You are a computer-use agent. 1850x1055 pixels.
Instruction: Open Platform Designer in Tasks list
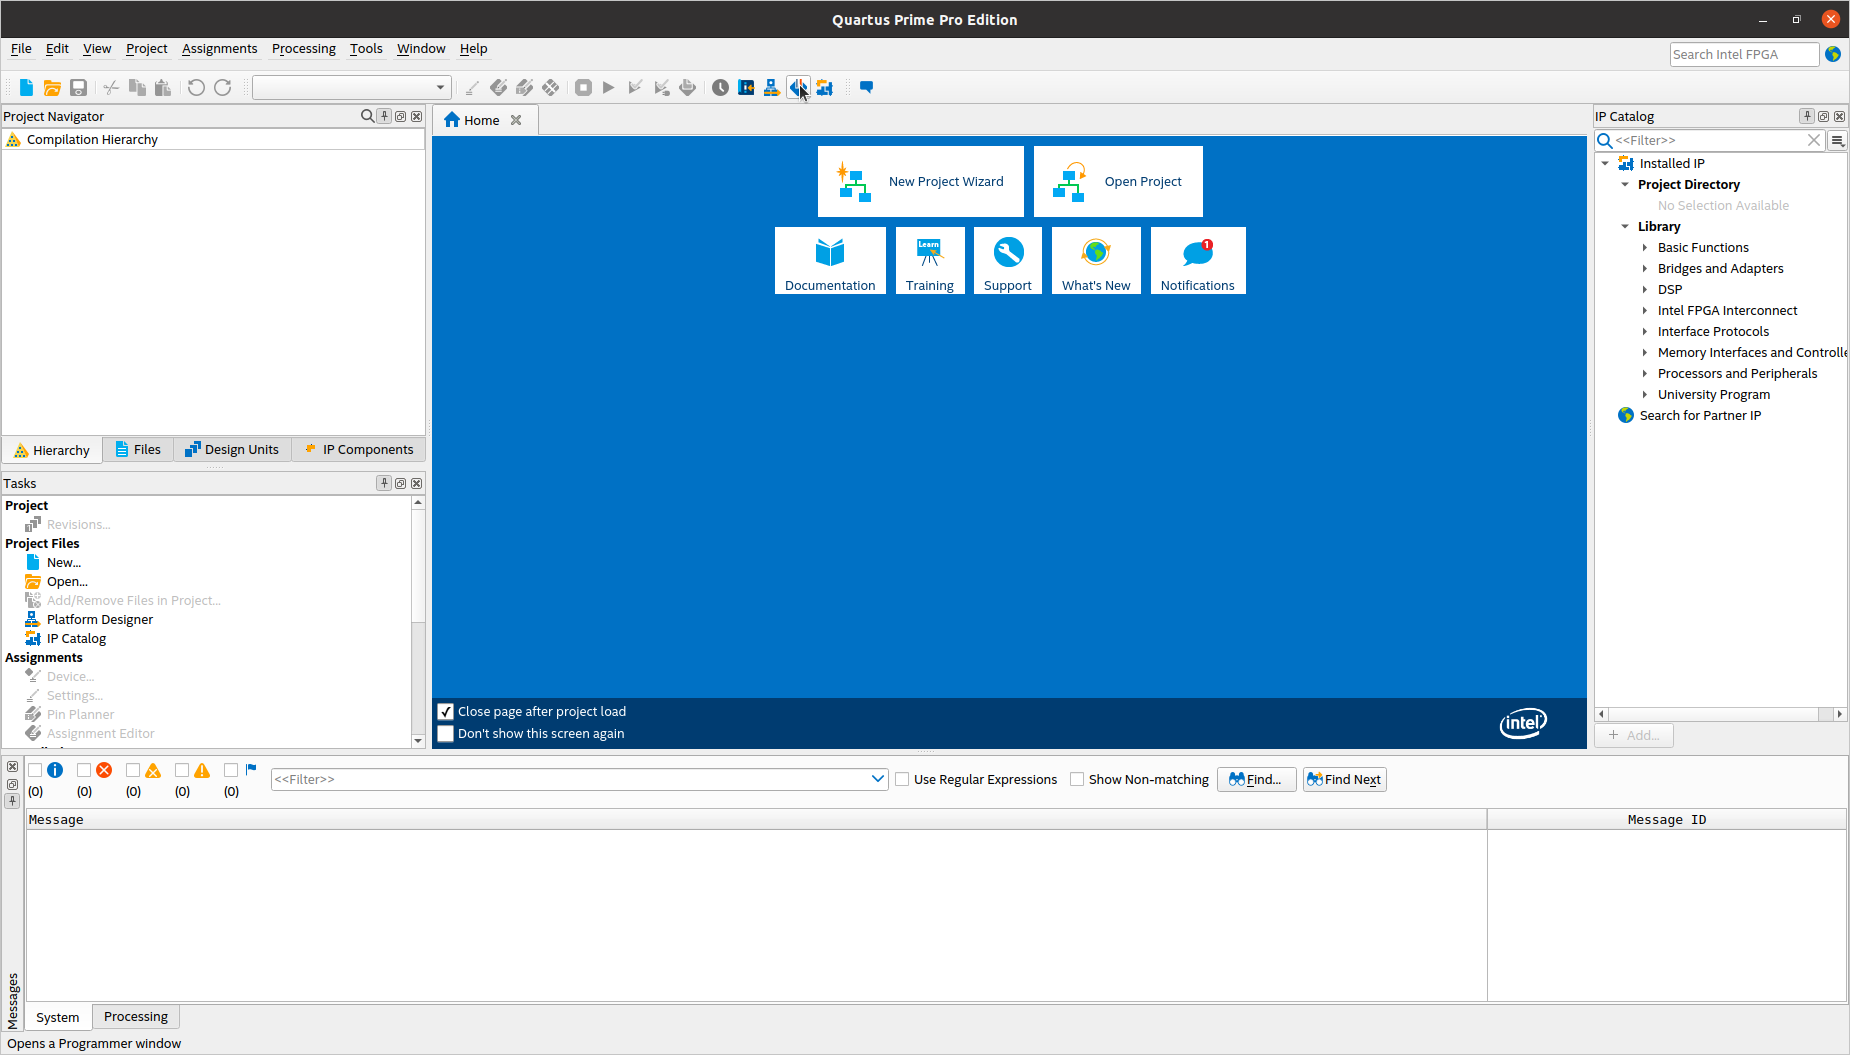(x=100, y=620)
